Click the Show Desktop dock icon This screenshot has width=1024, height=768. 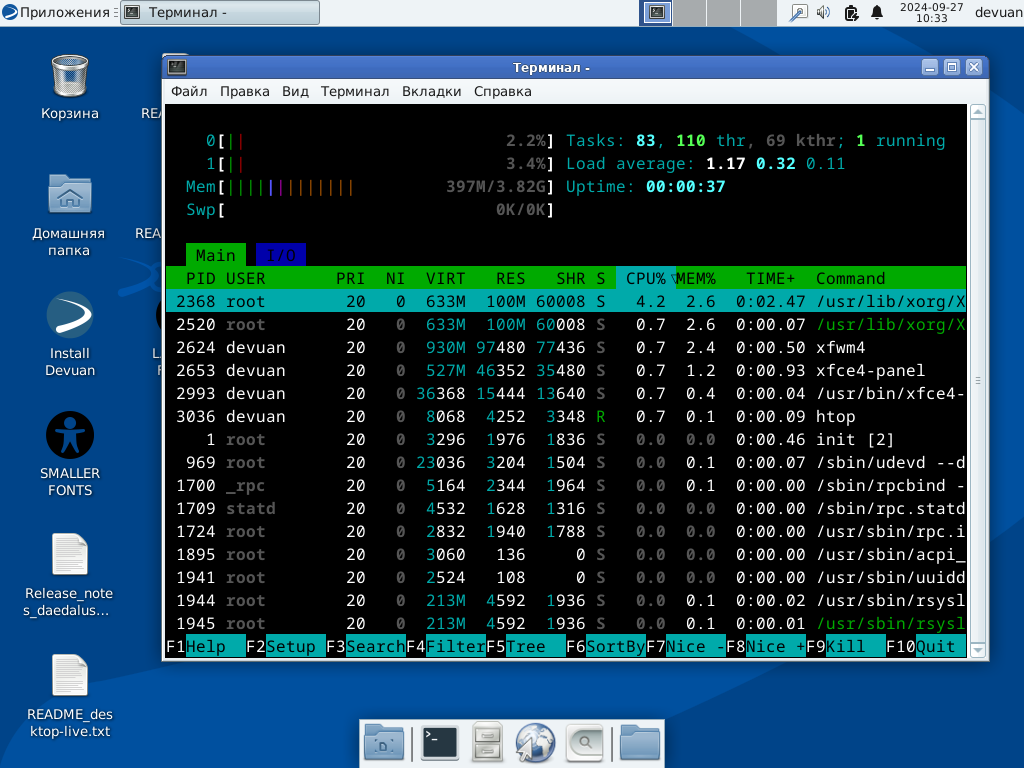point(384,743)
